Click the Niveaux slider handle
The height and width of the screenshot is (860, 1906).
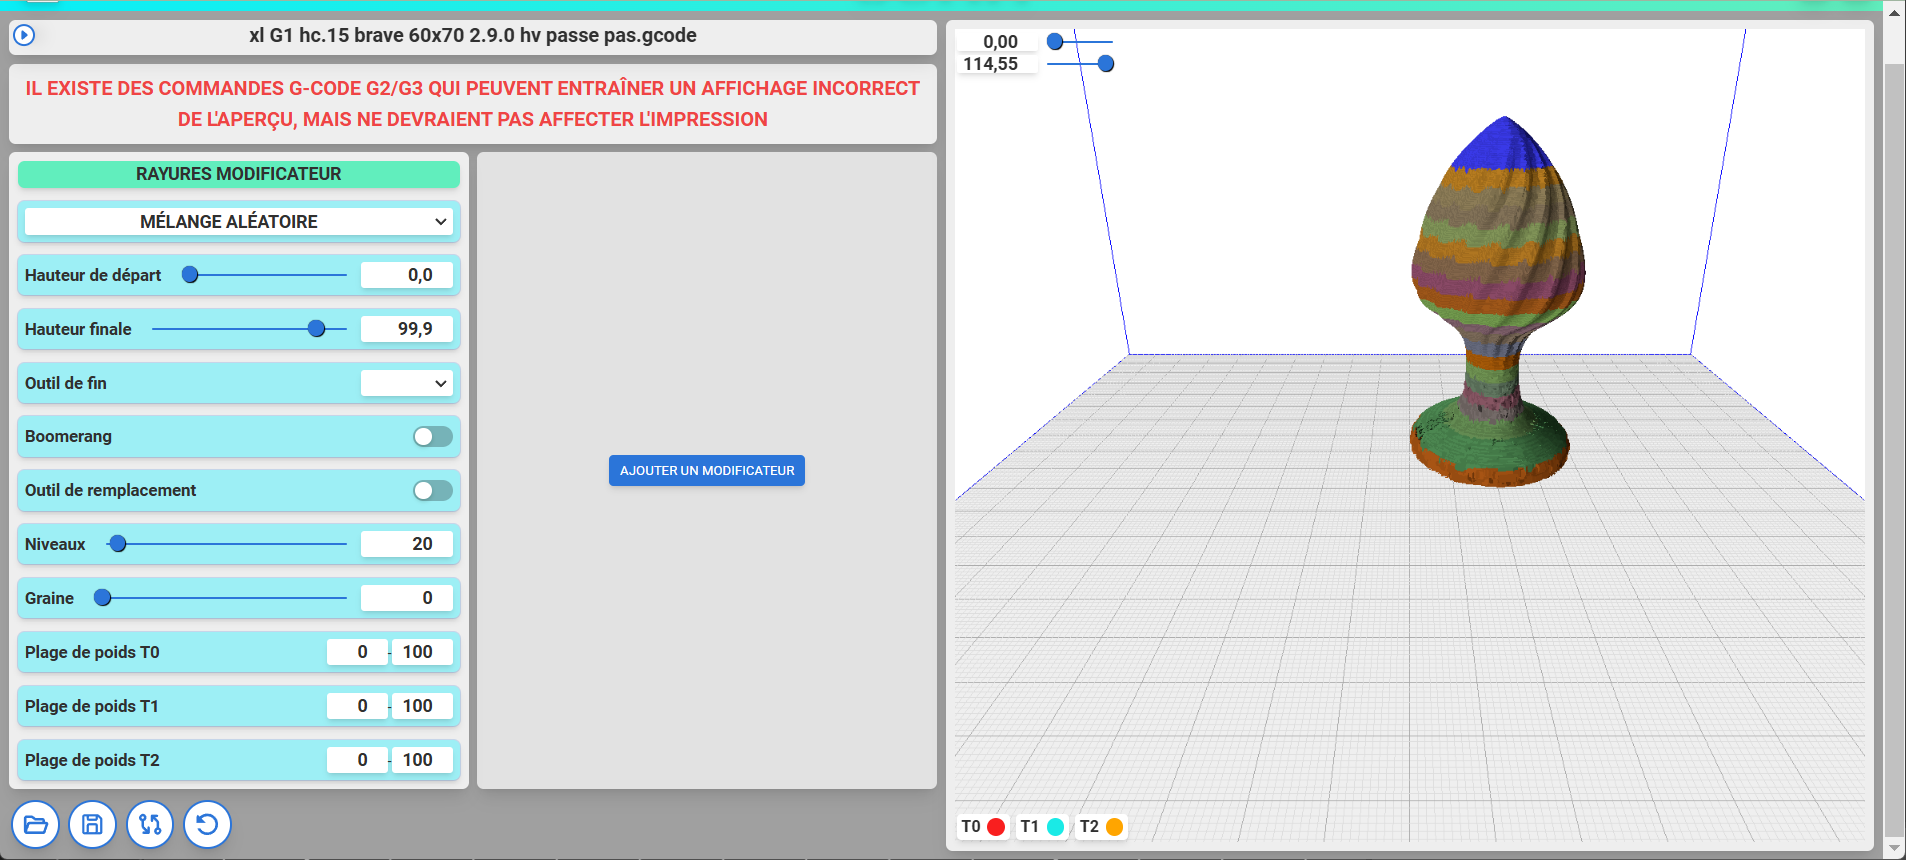[x=118, y=544]
